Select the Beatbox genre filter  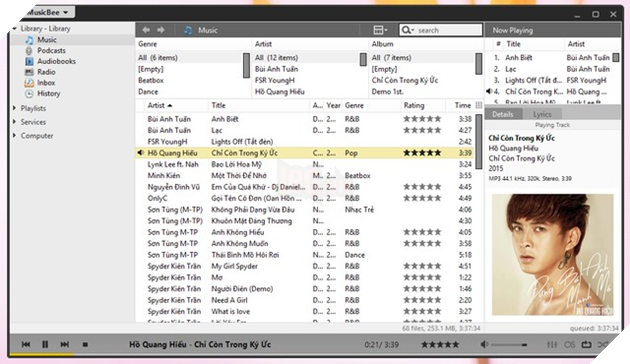(x=151, y=80)
